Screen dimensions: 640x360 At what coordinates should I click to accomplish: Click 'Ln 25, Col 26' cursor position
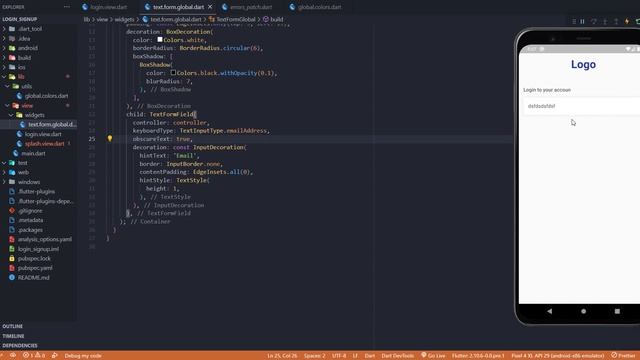click(x=282, y=356)
